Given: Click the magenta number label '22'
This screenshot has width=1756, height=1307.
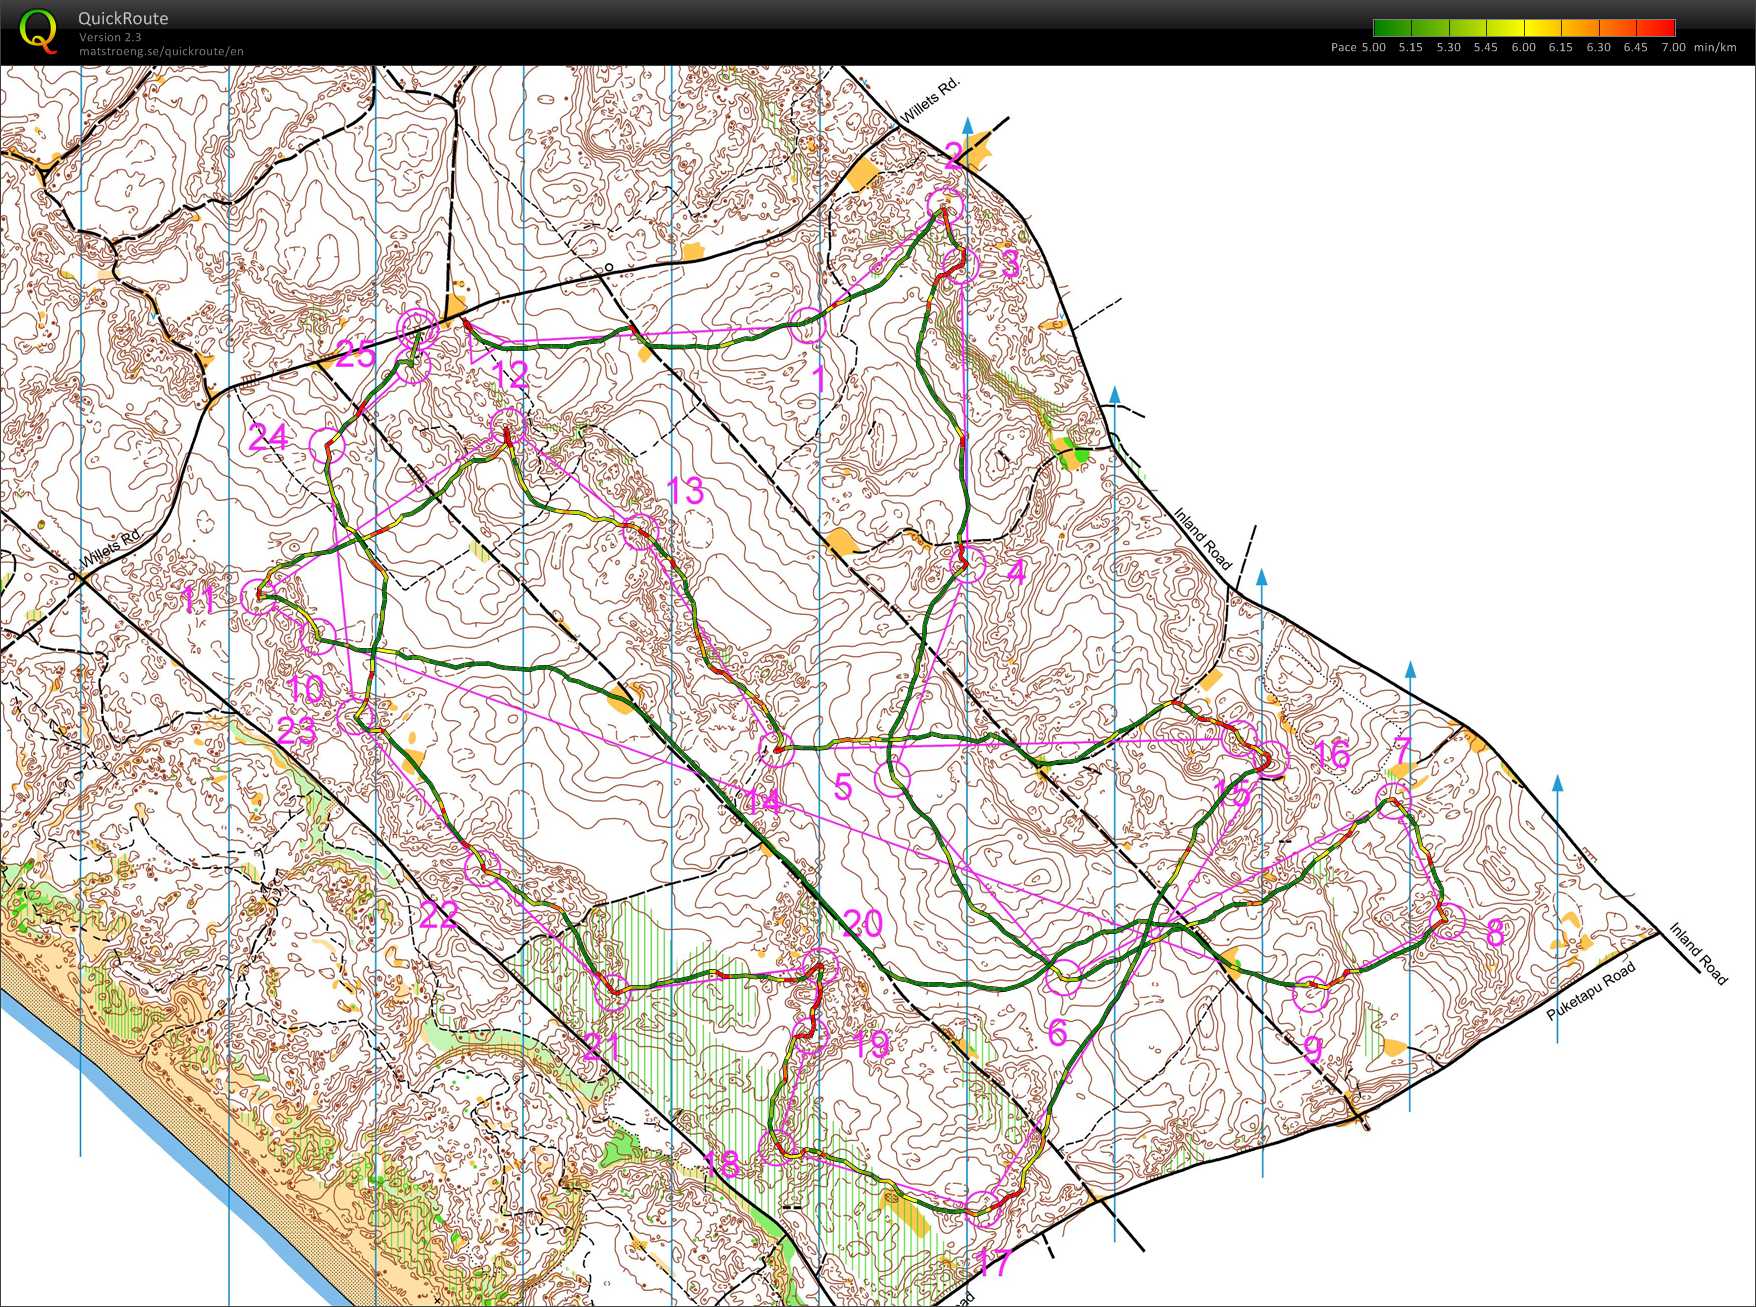Looking at the screenshot, I should coord(438,914).
